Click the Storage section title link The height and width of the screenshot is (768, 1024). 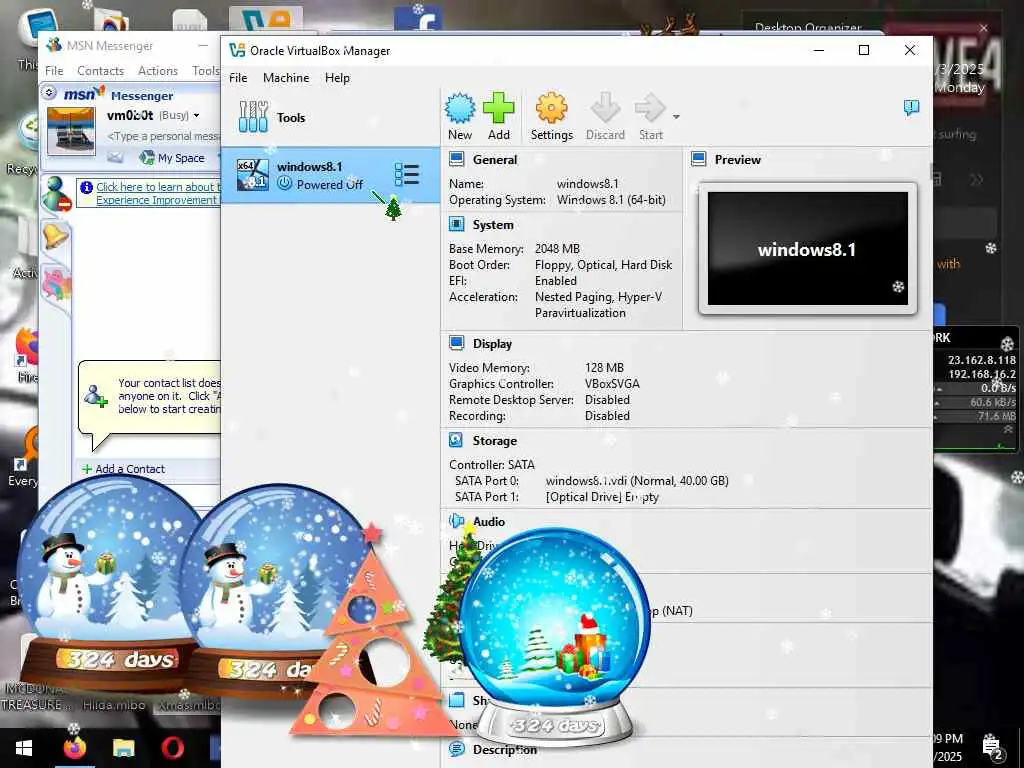point(494,441)
